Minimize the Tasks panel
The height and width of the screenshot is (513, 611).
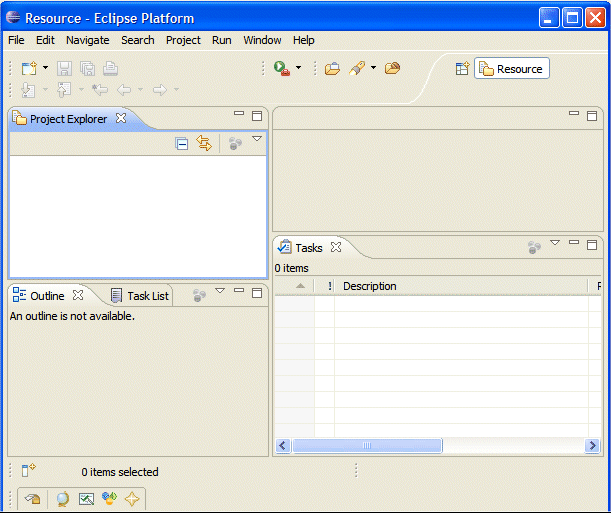tap(574, 242)
